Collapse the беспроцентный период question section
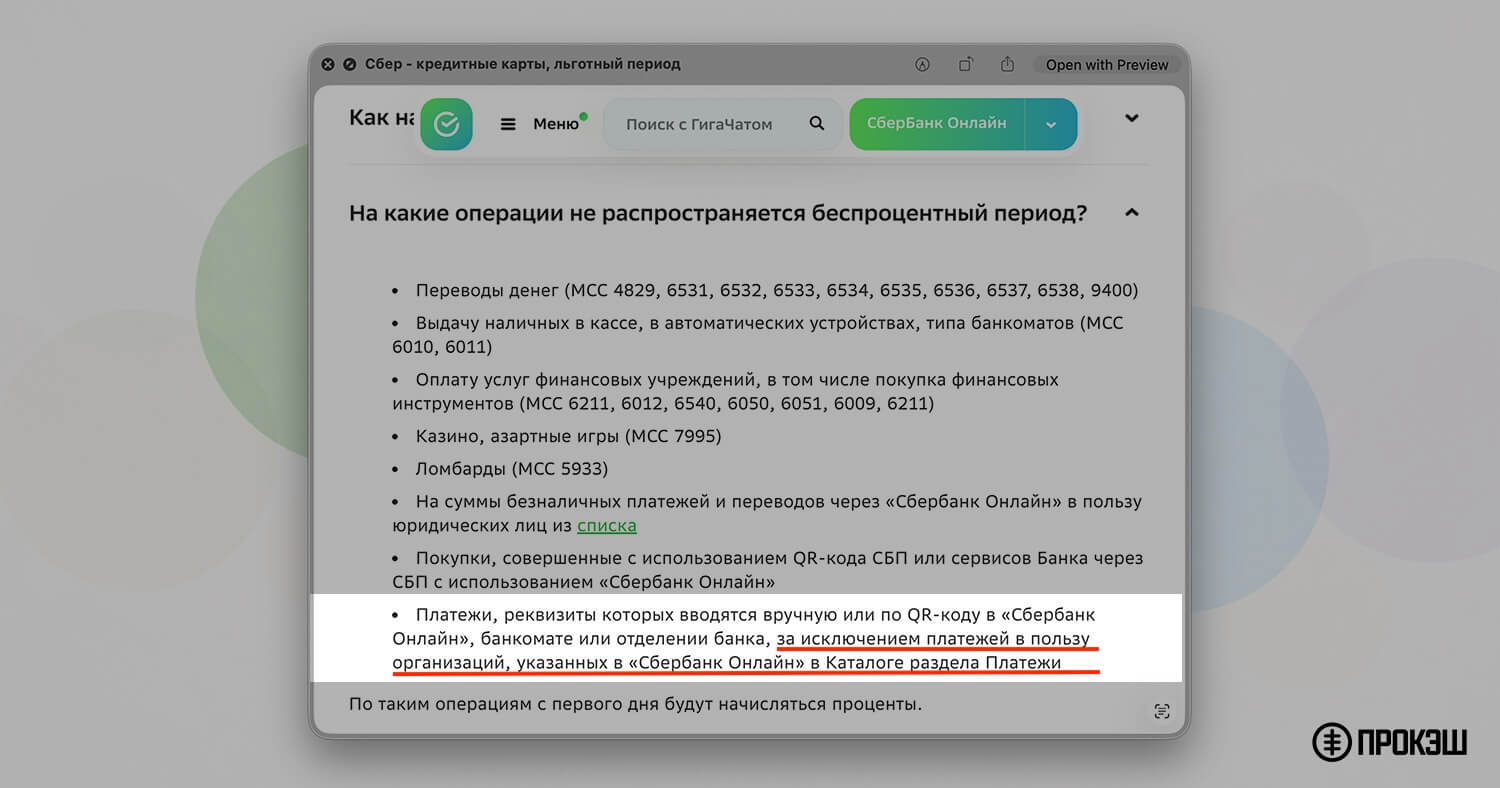 (1131, 212)
